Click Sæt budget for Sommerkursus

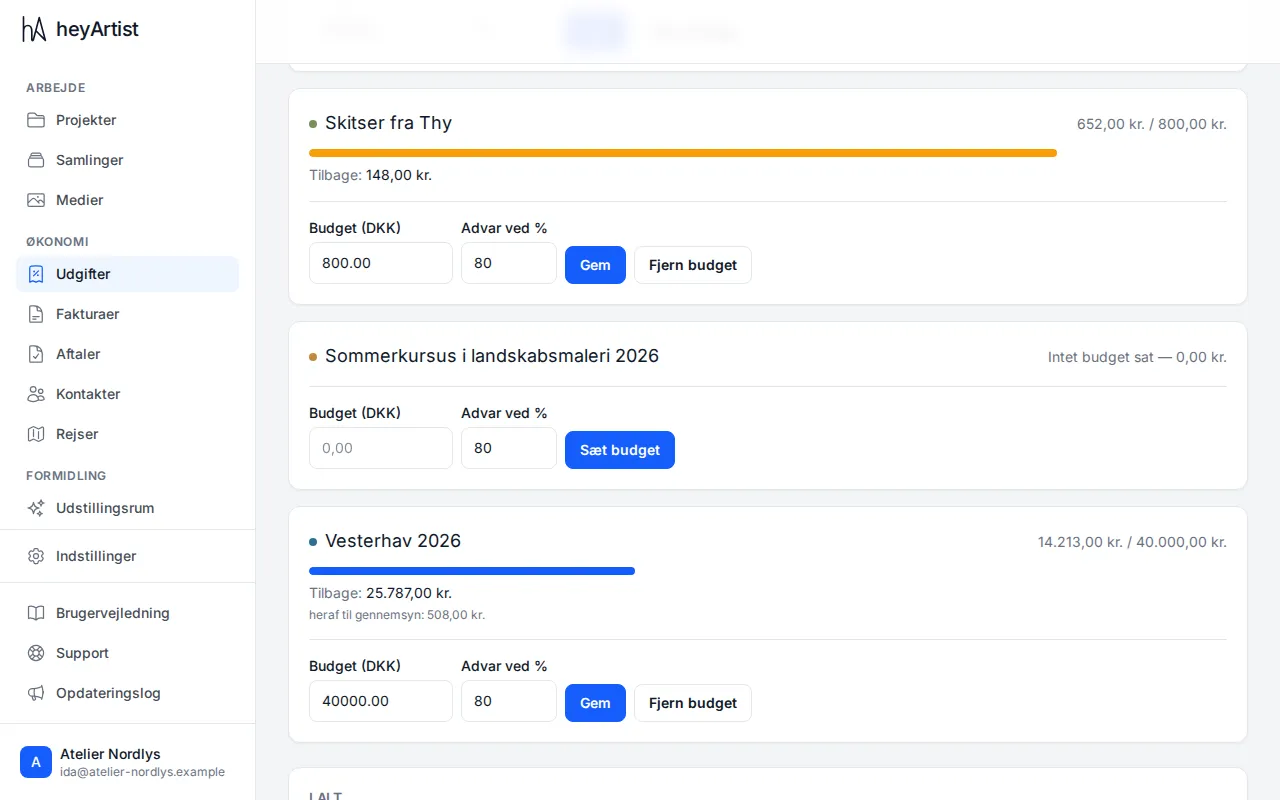620,450
